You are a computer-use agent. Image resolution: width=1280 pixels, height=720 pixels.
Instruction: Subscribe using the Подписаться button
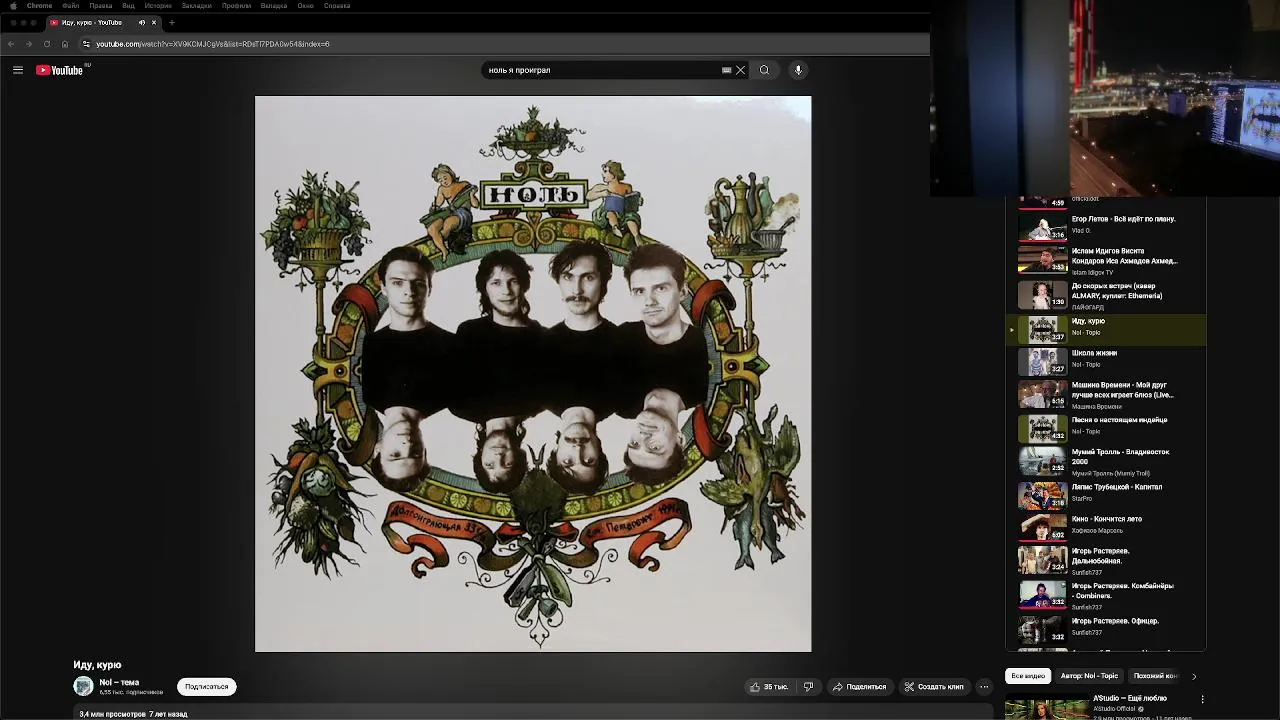pos(207,687)
